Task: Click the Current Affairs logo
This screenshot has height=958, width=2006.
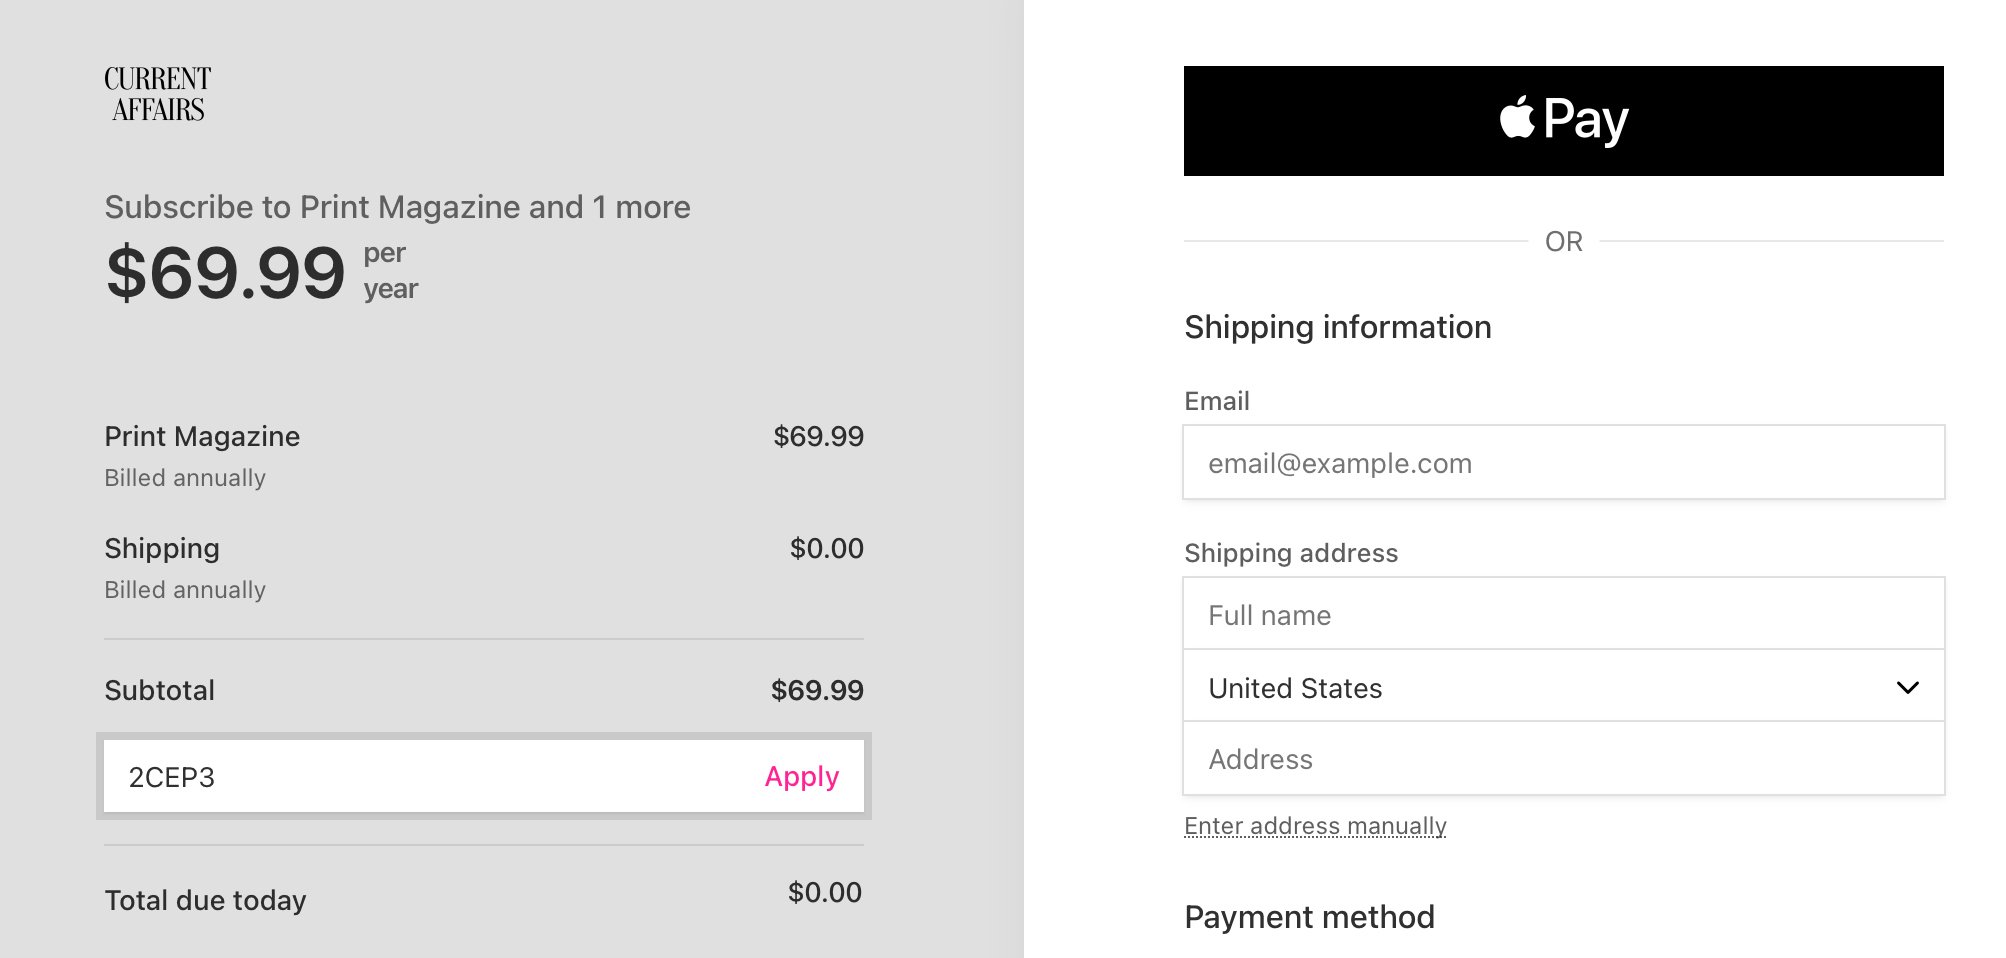Action: (157, 92)
